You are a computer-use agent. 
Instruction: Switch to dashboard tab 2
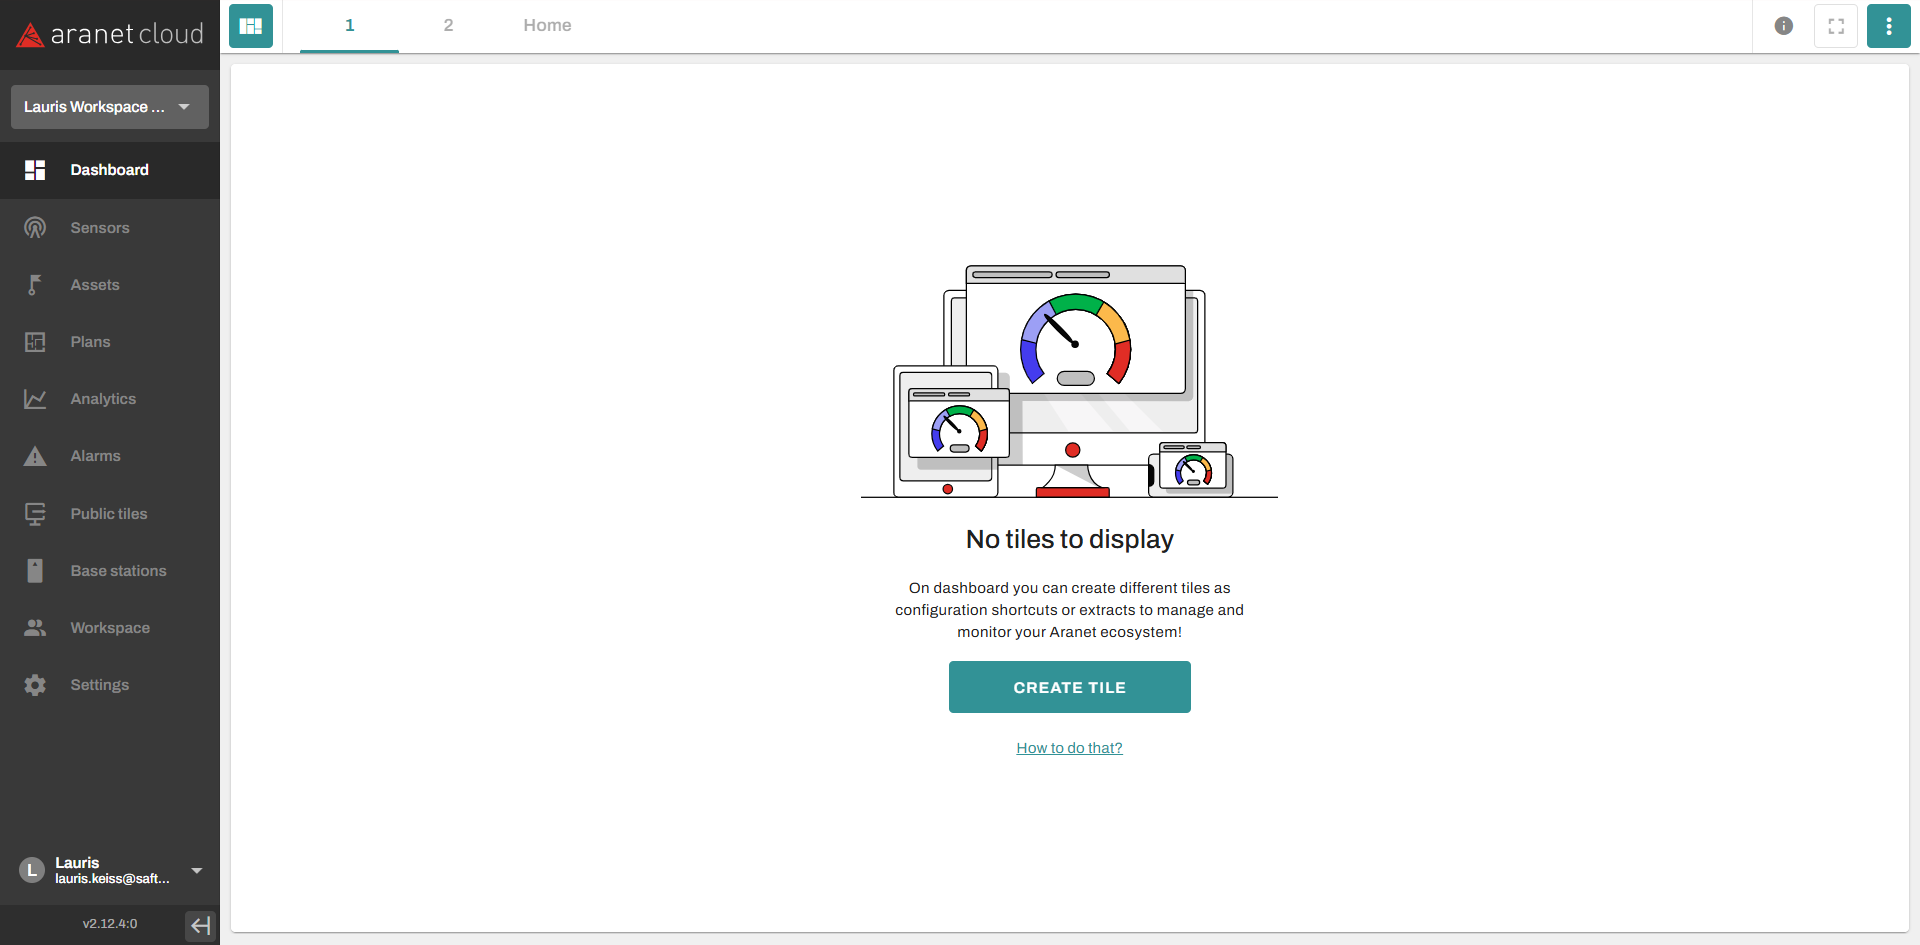tap(448, 26)
